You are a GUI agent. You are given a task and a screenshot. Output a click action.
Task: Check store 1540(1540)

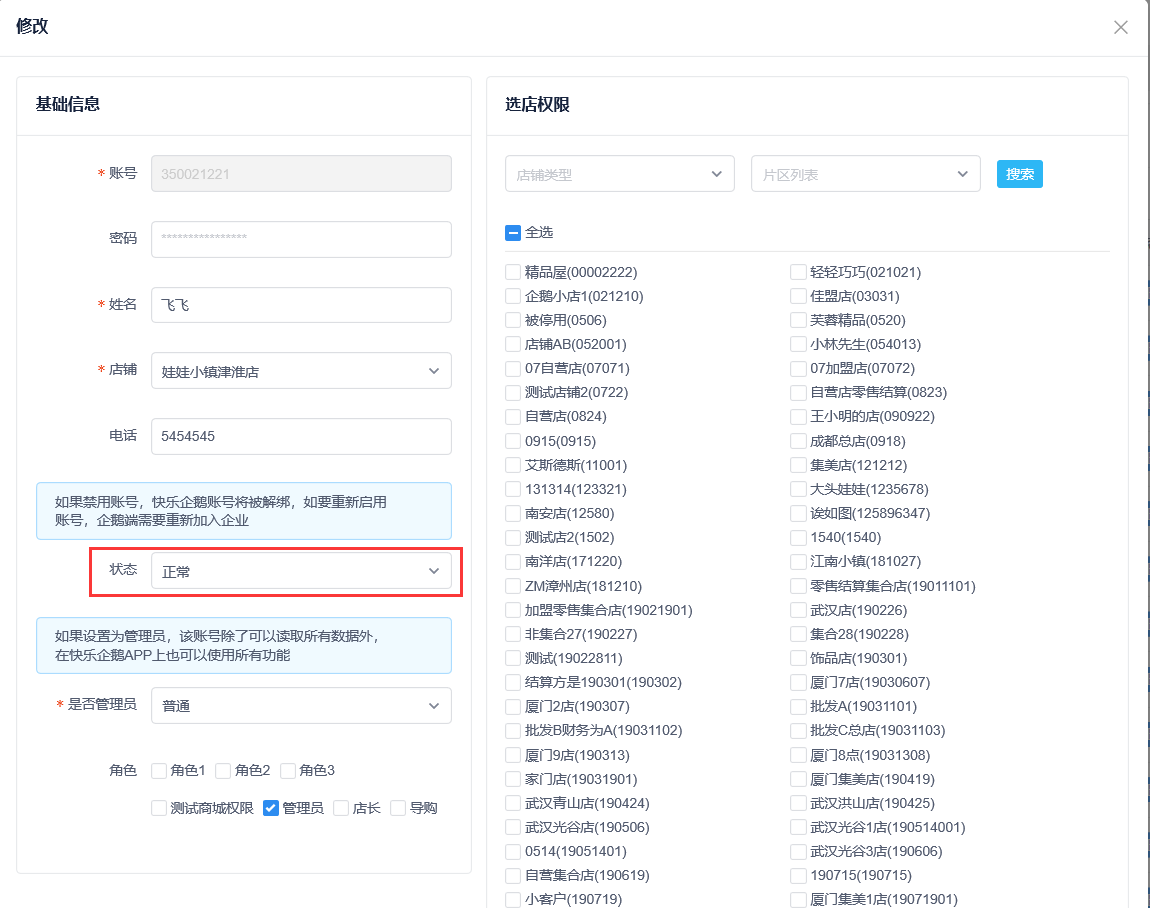coord(798,538)
